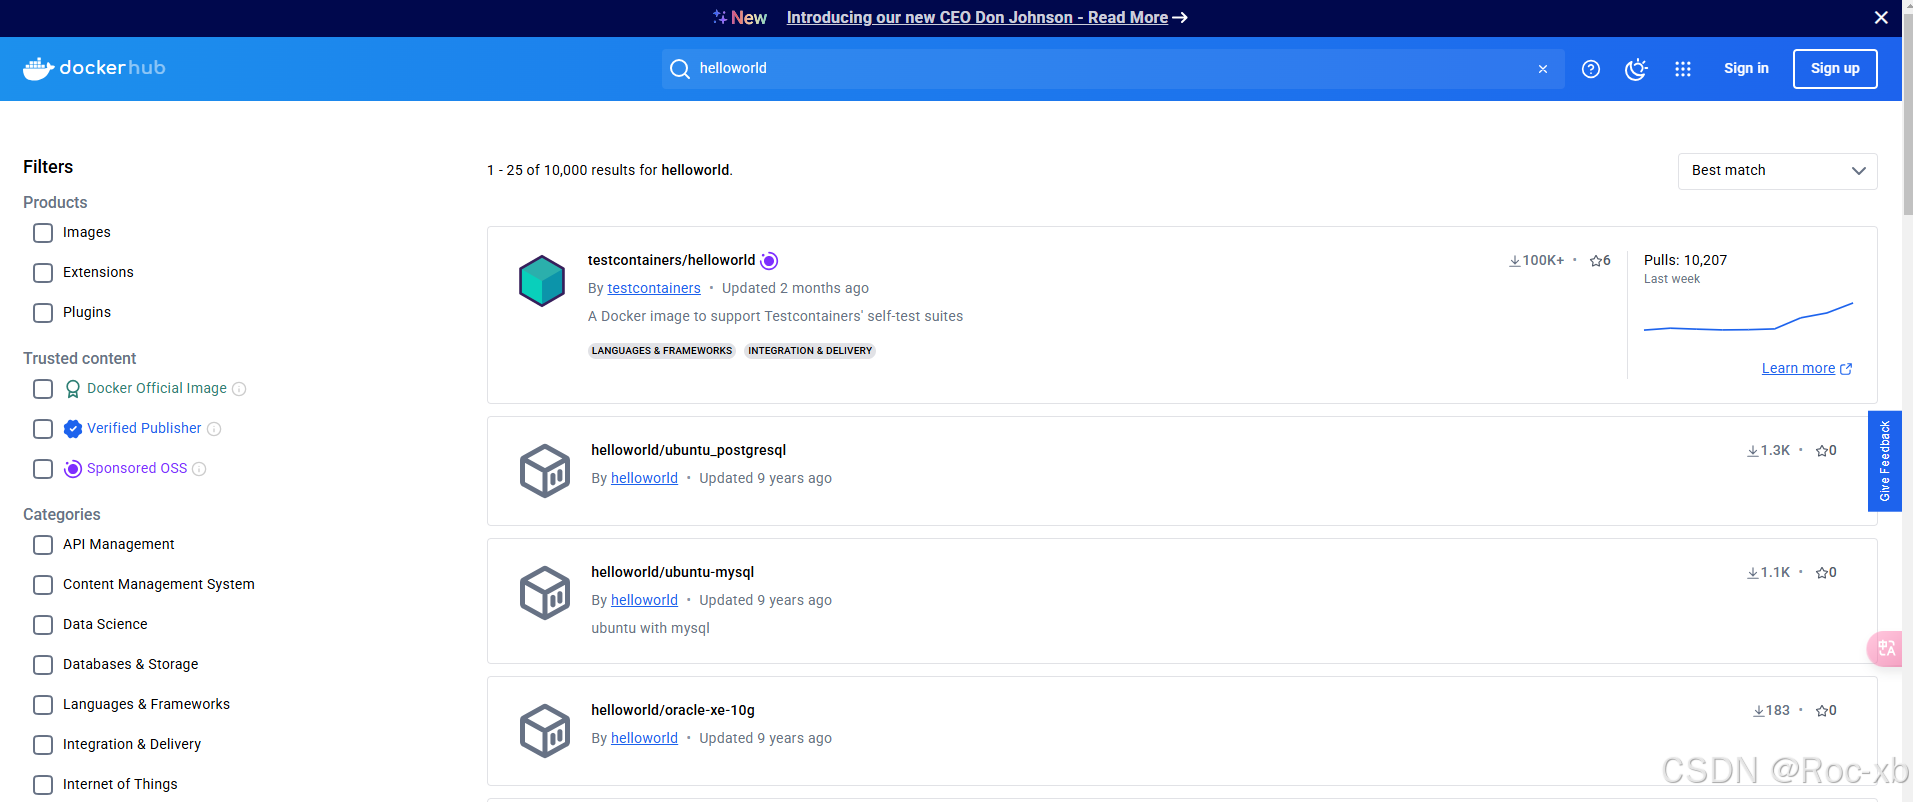Click the search magnifier icon

pyautogui.click(x=680, y=69)
